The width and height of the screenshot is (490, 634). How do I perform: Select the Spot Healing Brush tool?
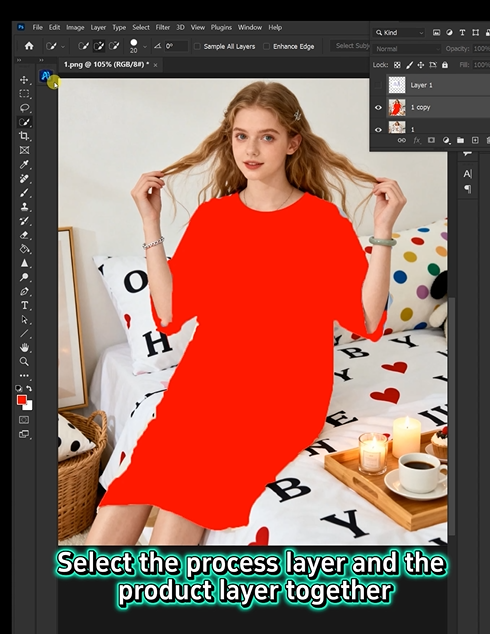(x=24, y=178)
